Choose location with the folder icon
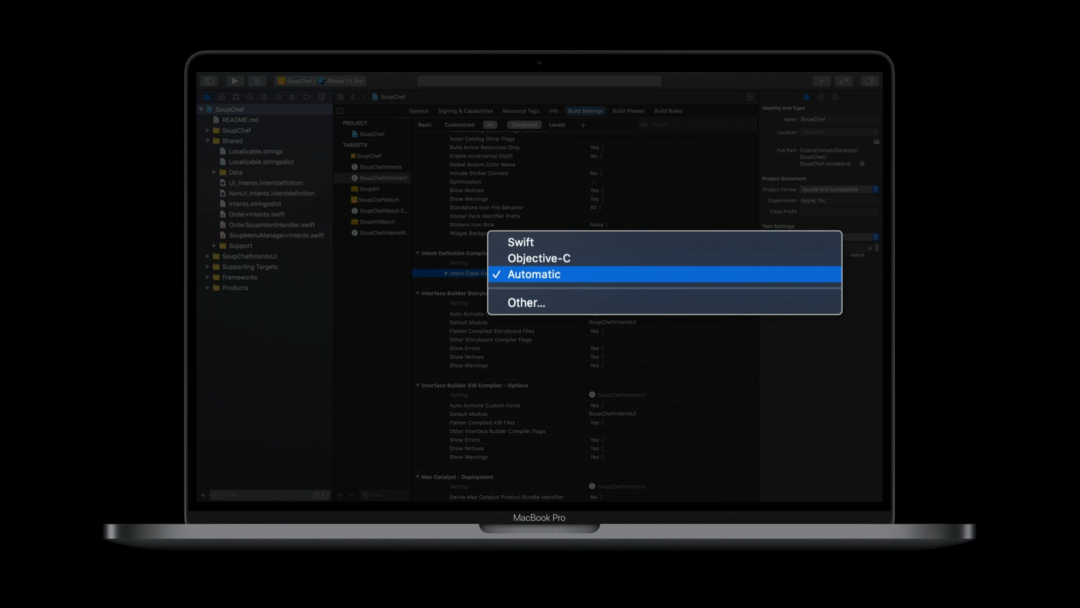The height and width of the screenshot is (608, 1080). click(876, 141)
